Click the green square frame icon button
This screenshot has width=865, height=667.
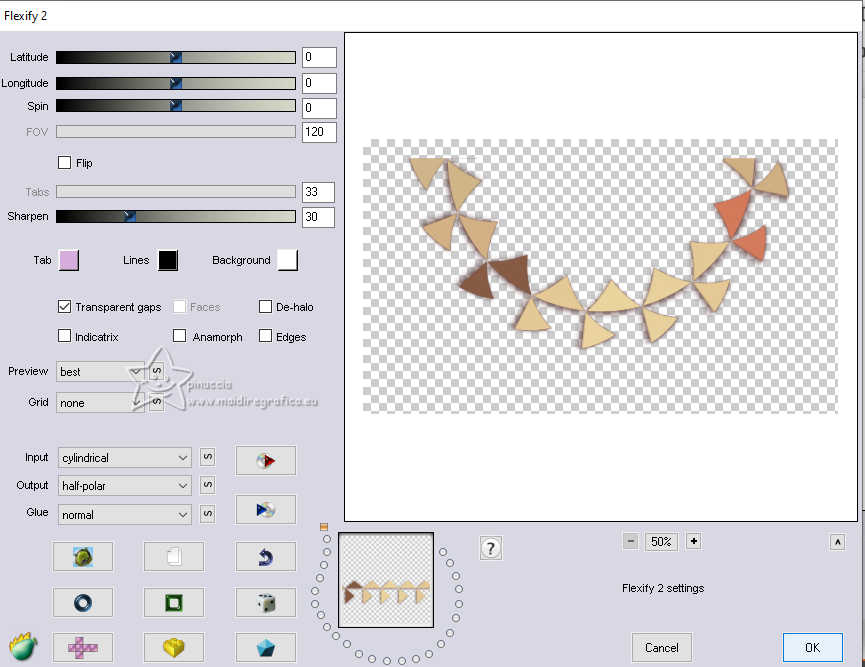pyautogui.click(x=174, y=602)
